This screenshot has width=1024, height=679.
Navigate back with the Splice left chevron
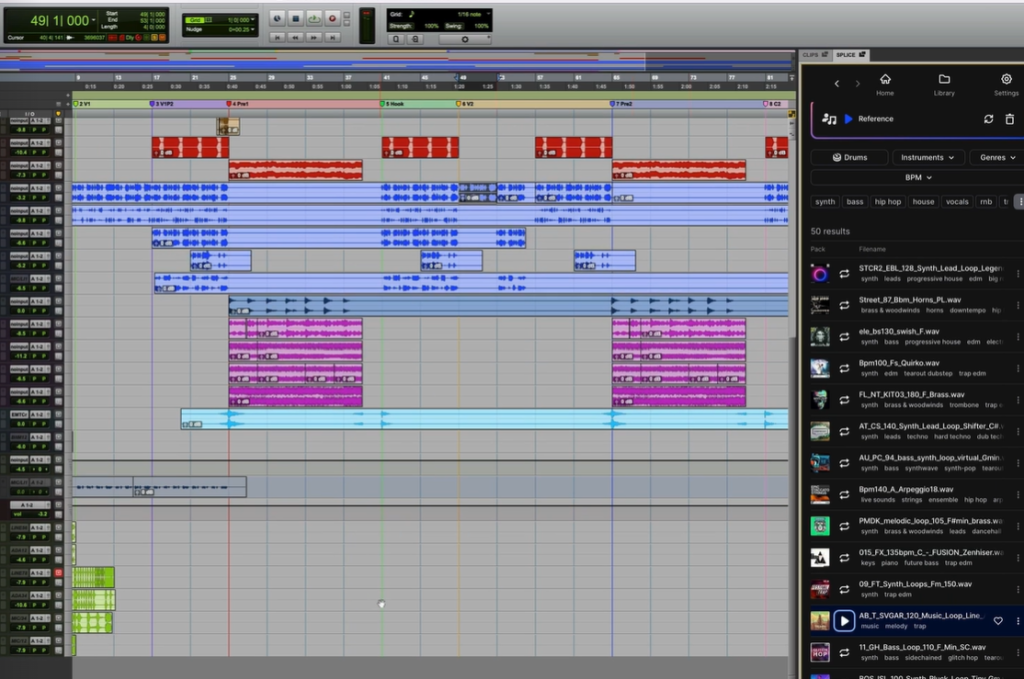(x=837, y=84)
